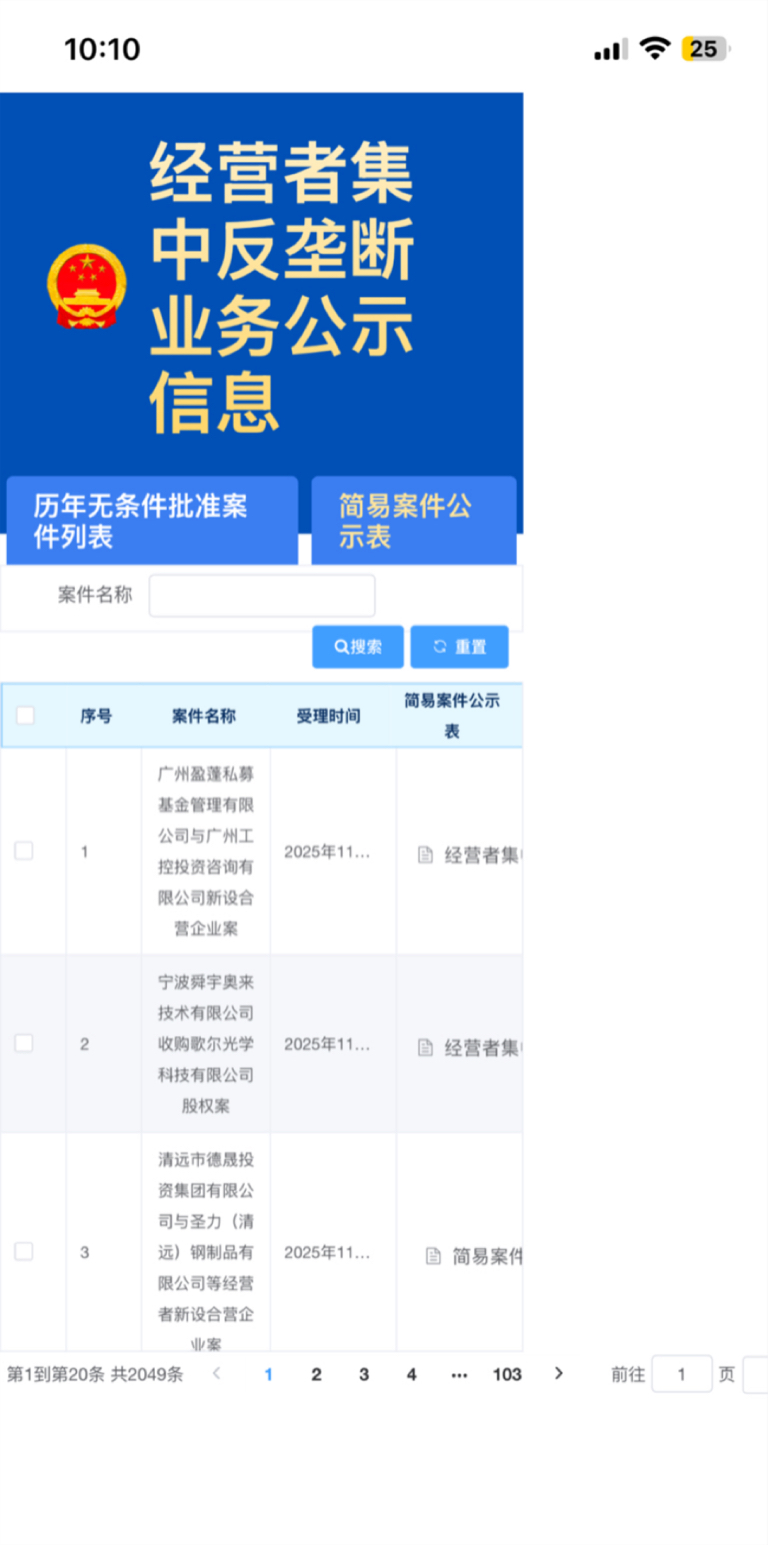Click serial number 1 cell

click(x=85, y=852)
